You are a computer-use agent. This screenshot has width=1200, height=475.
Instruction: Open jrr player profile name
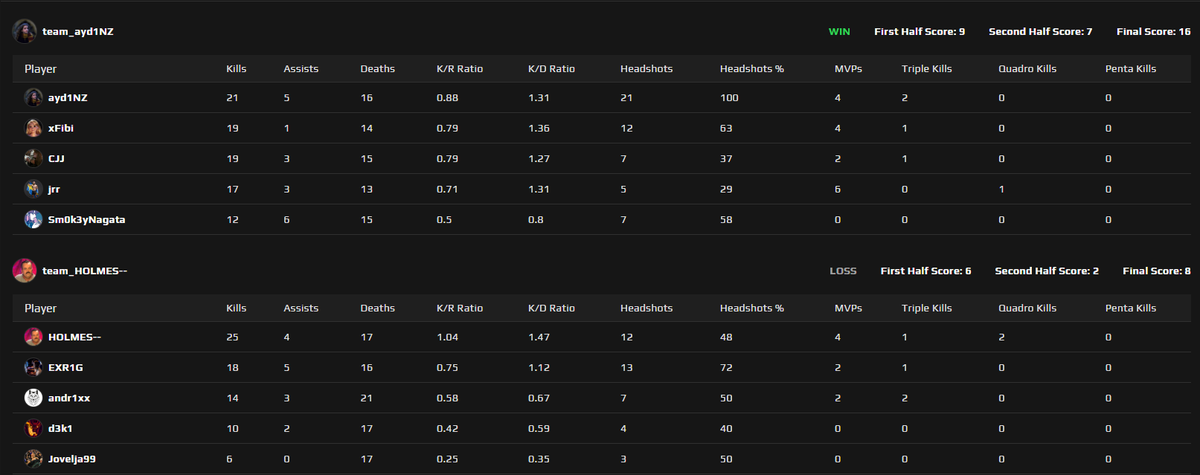coord(55,188)
